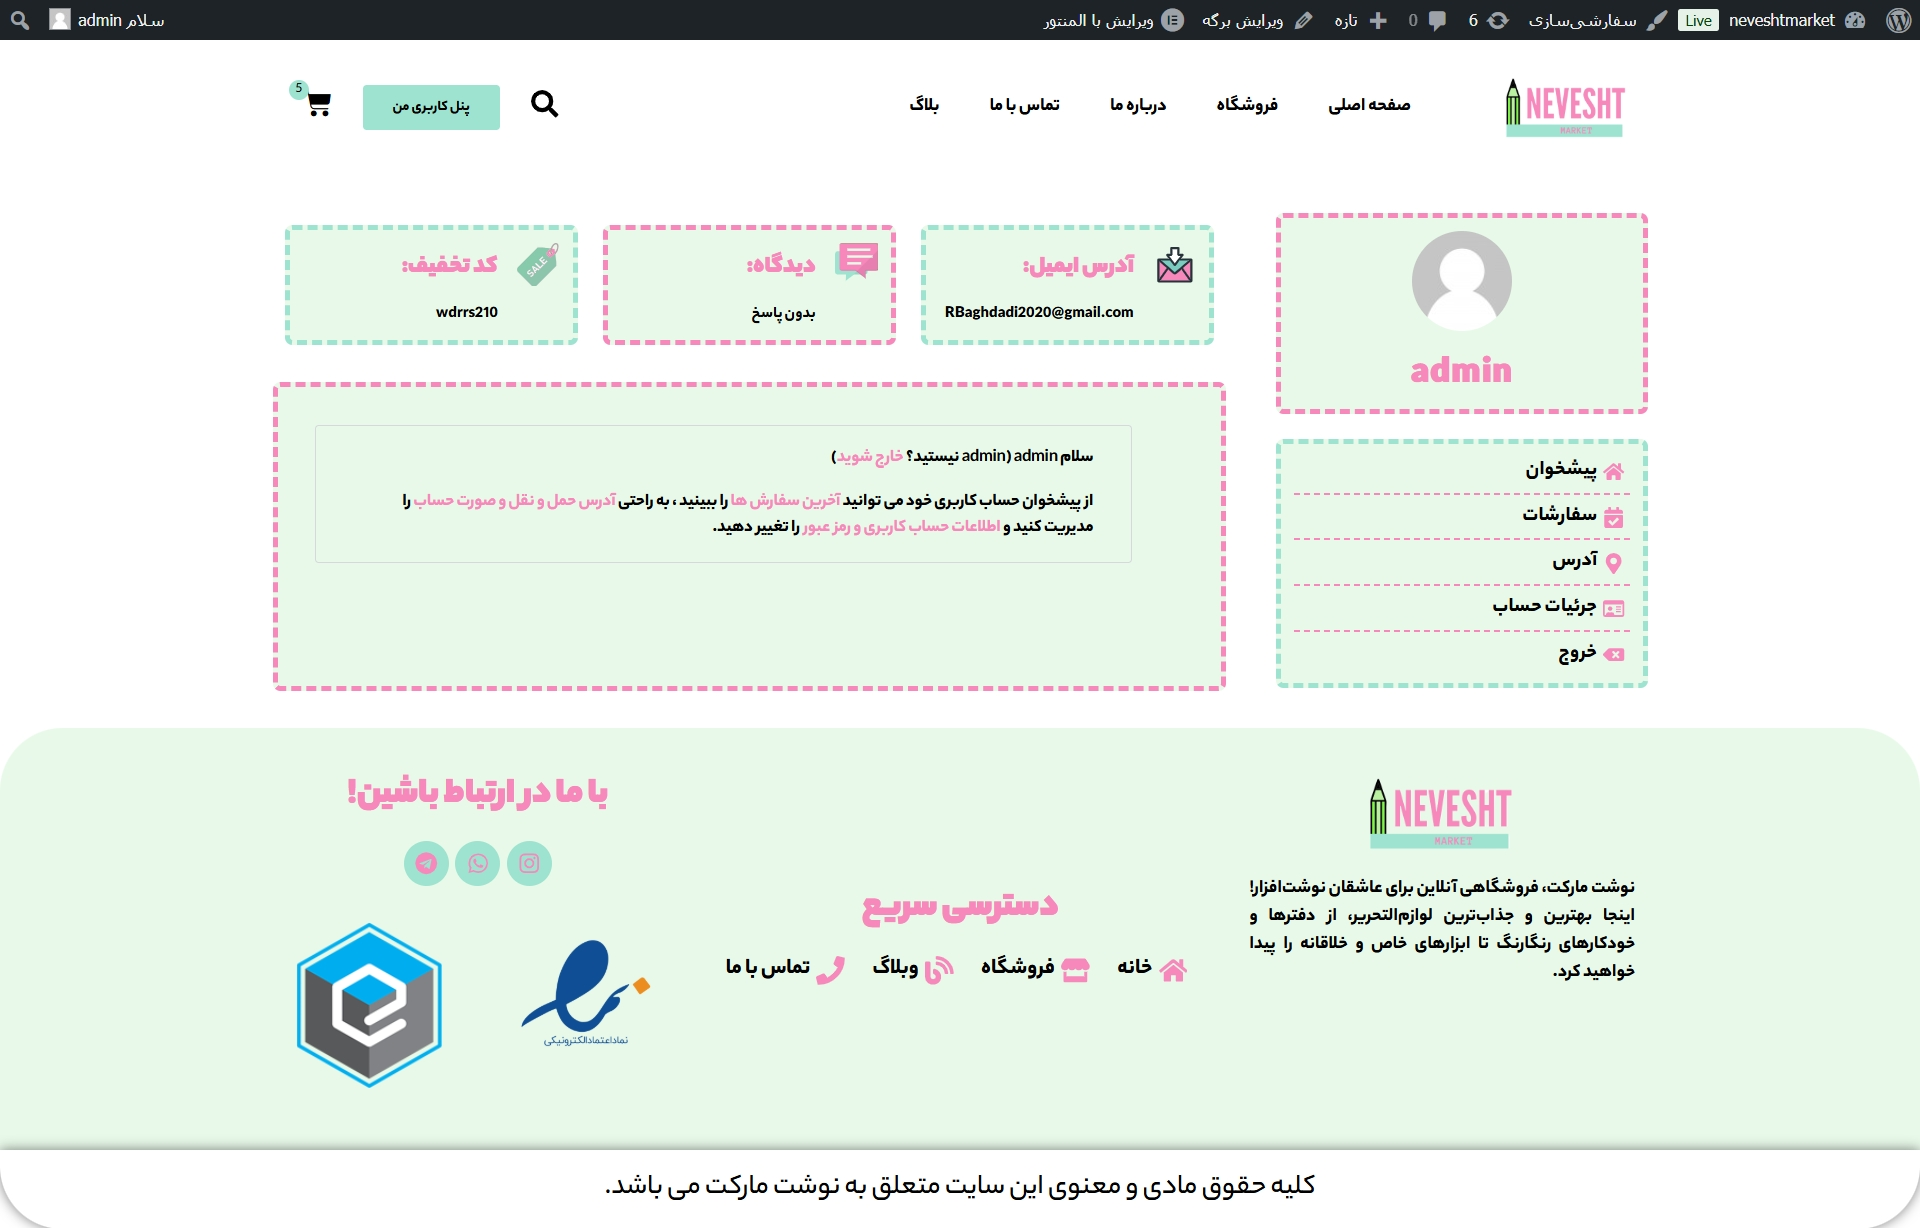The image size is (1920, 1228).
Task: Open the WhatsApp social icon in footer
Action: pos(478,863)
